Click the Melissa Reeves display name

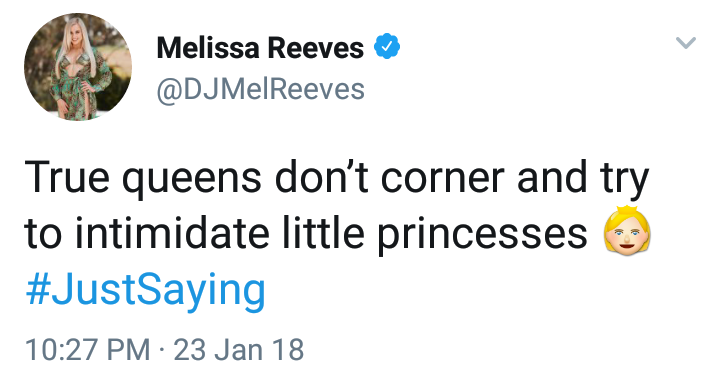pyautogui.click(x=260, y=48)
